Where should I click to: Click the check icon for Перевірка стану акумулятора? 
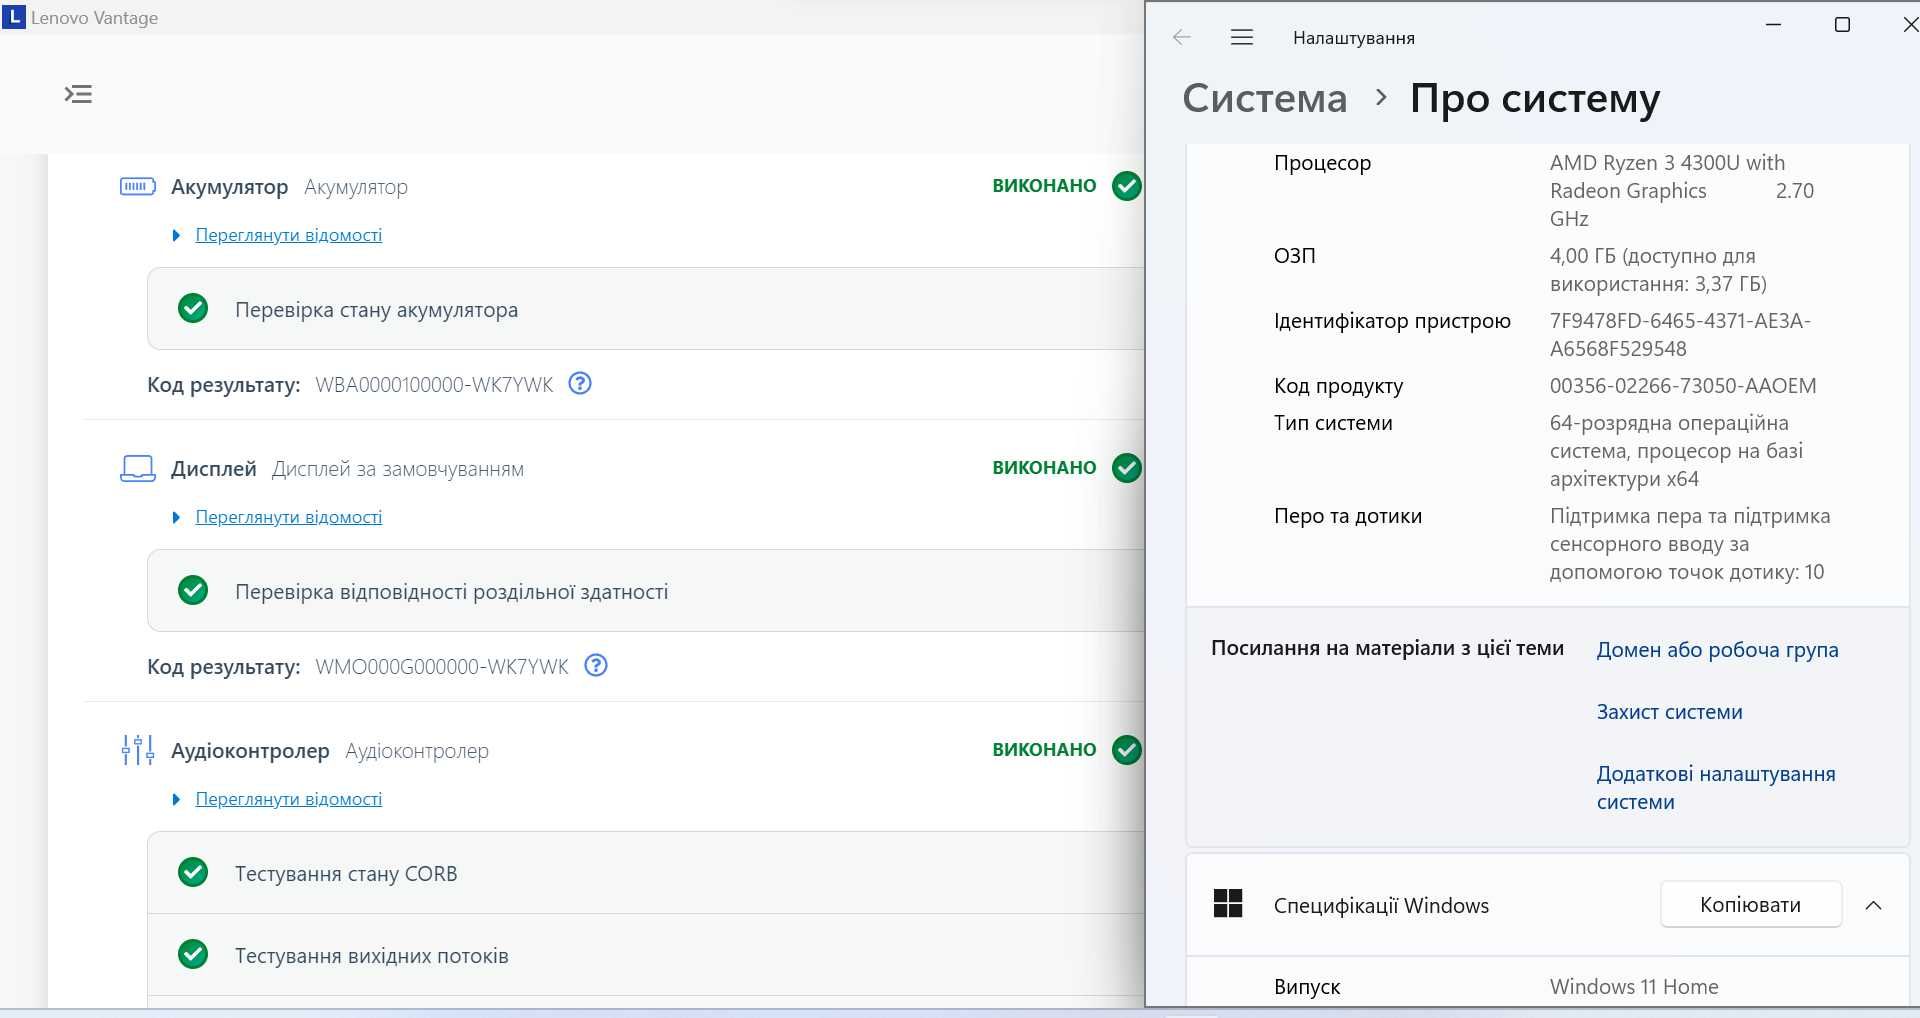coord(193,309)
